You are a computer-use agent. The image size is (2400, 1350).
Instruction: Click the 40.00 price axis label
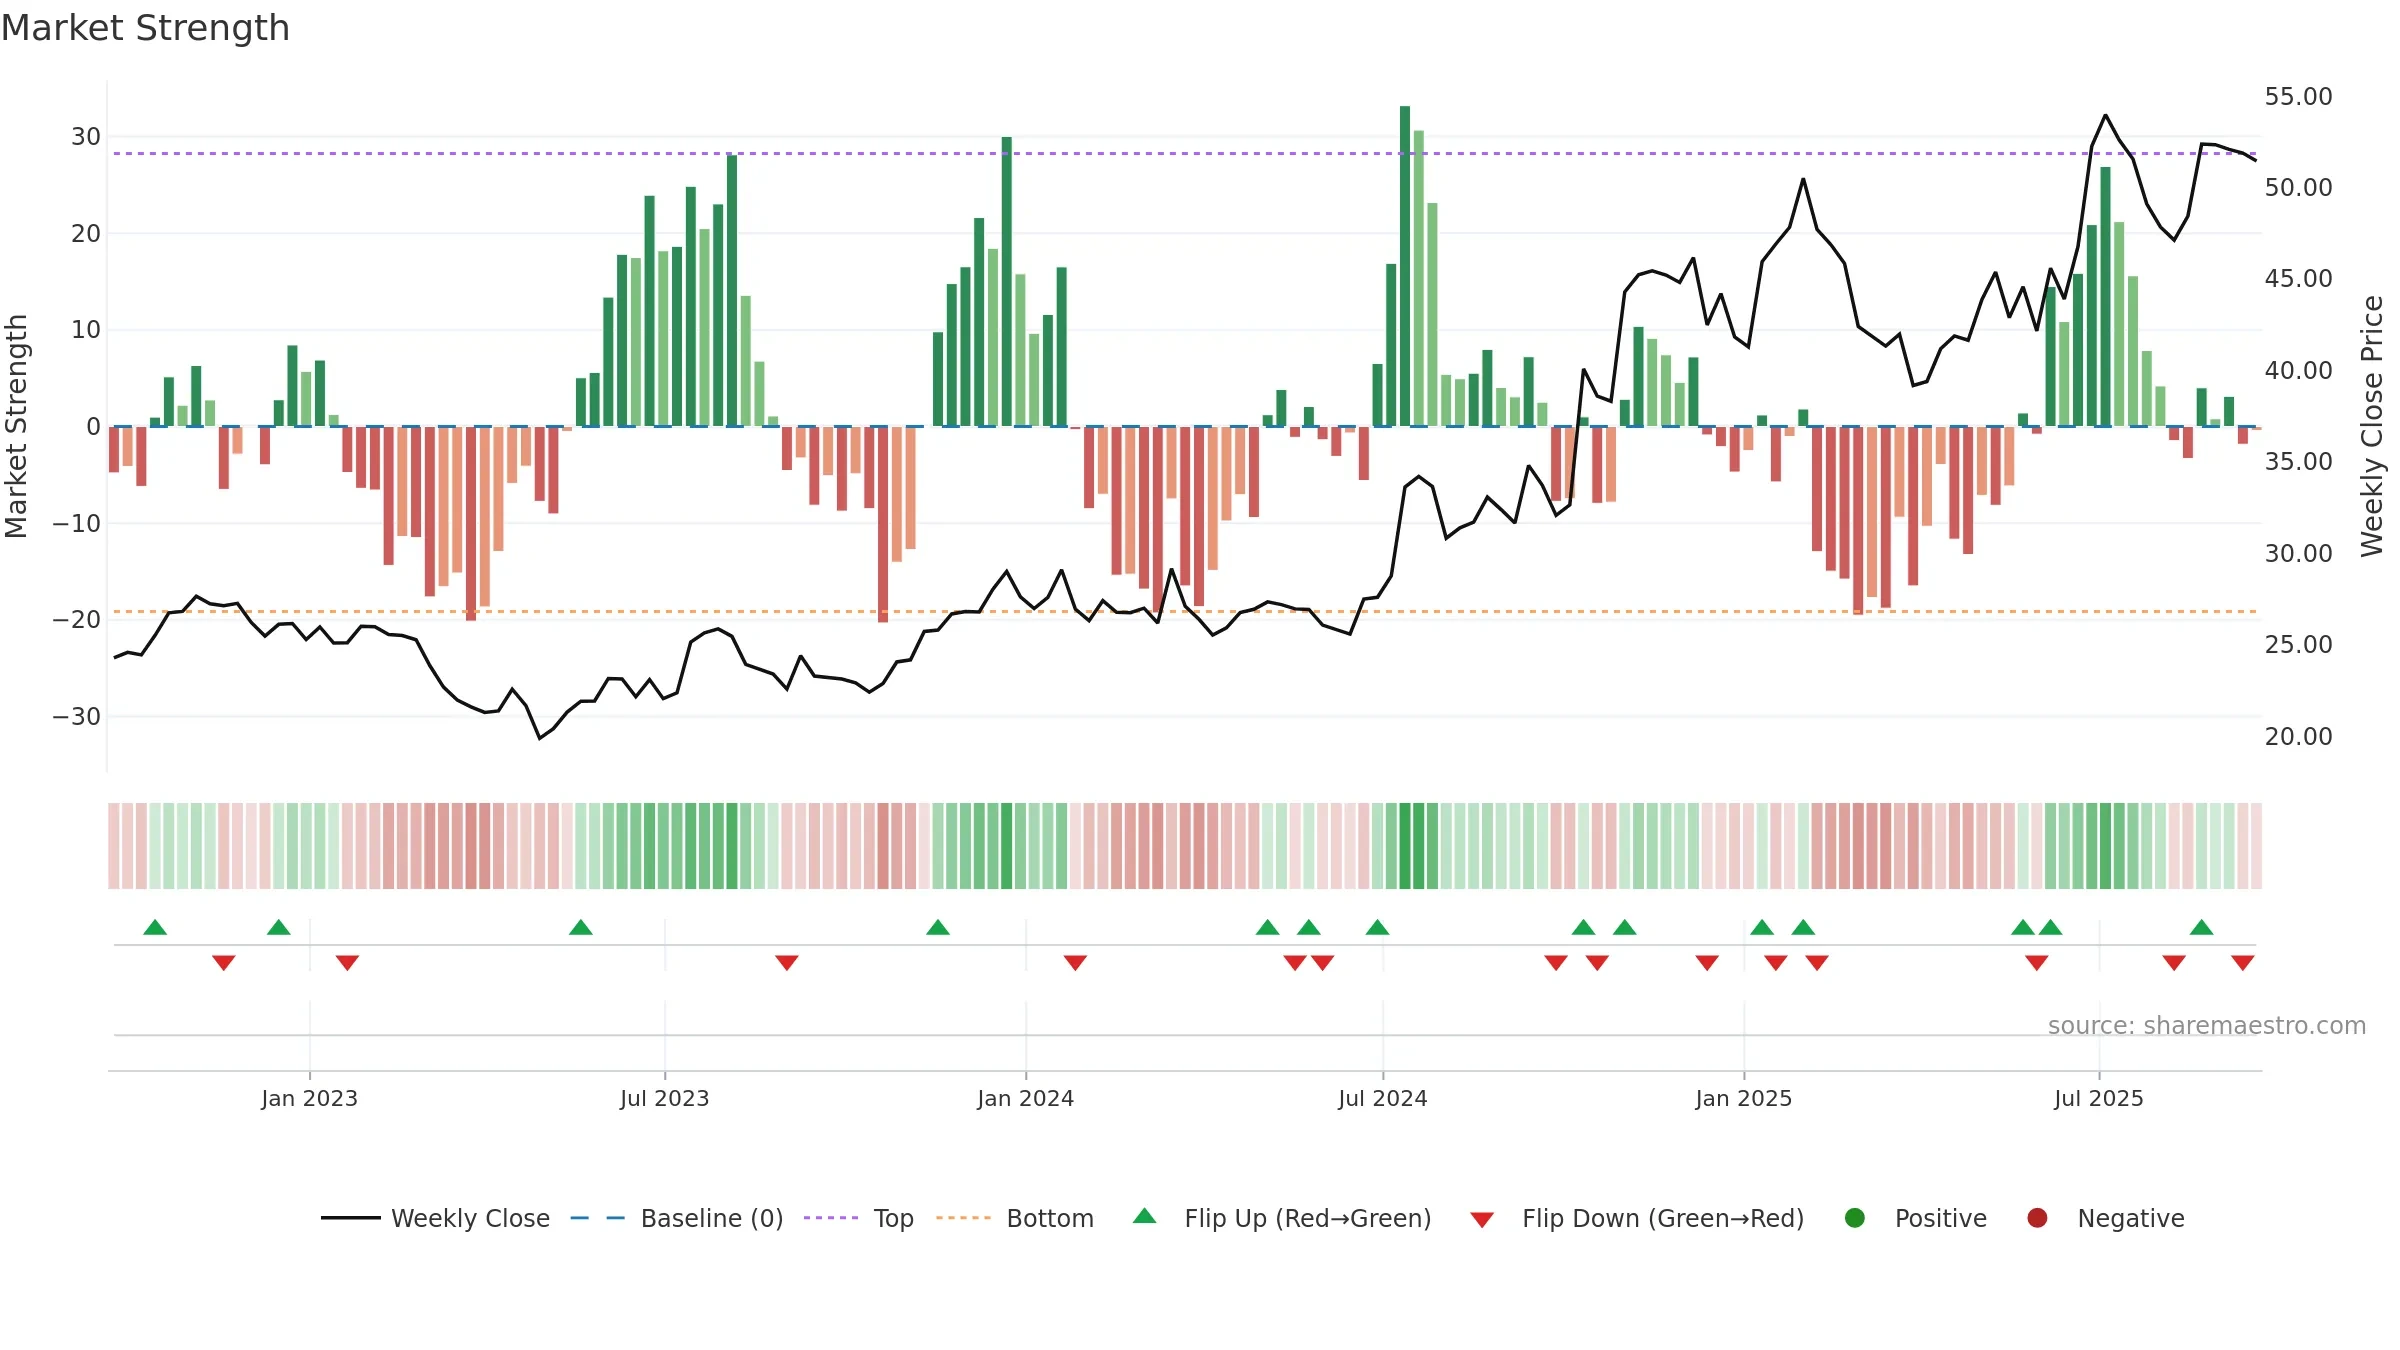(2298, 370)
